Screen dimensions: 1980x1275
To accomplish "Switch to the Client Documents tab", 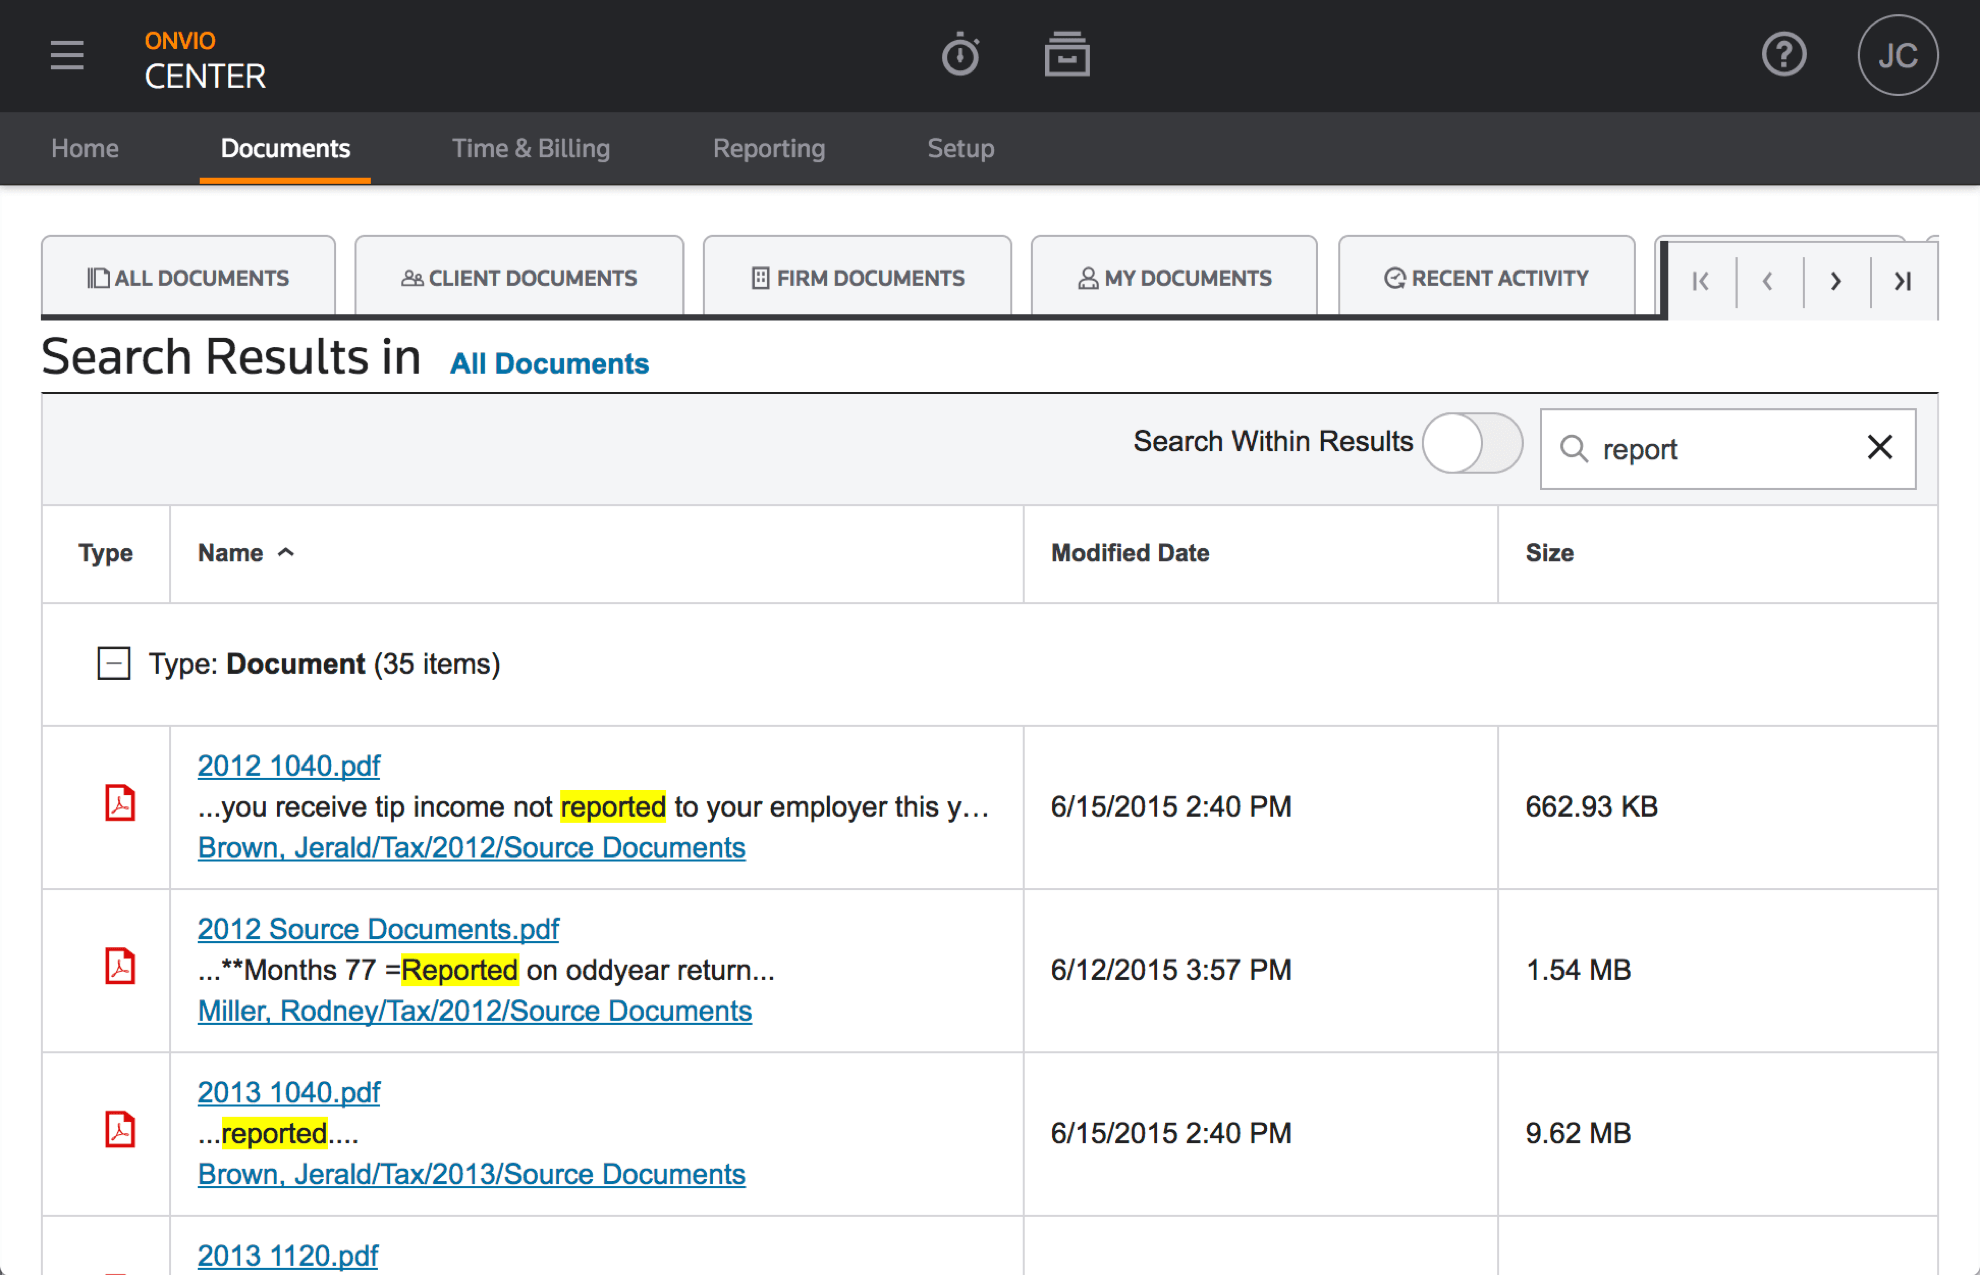I will tap(519, 277).
